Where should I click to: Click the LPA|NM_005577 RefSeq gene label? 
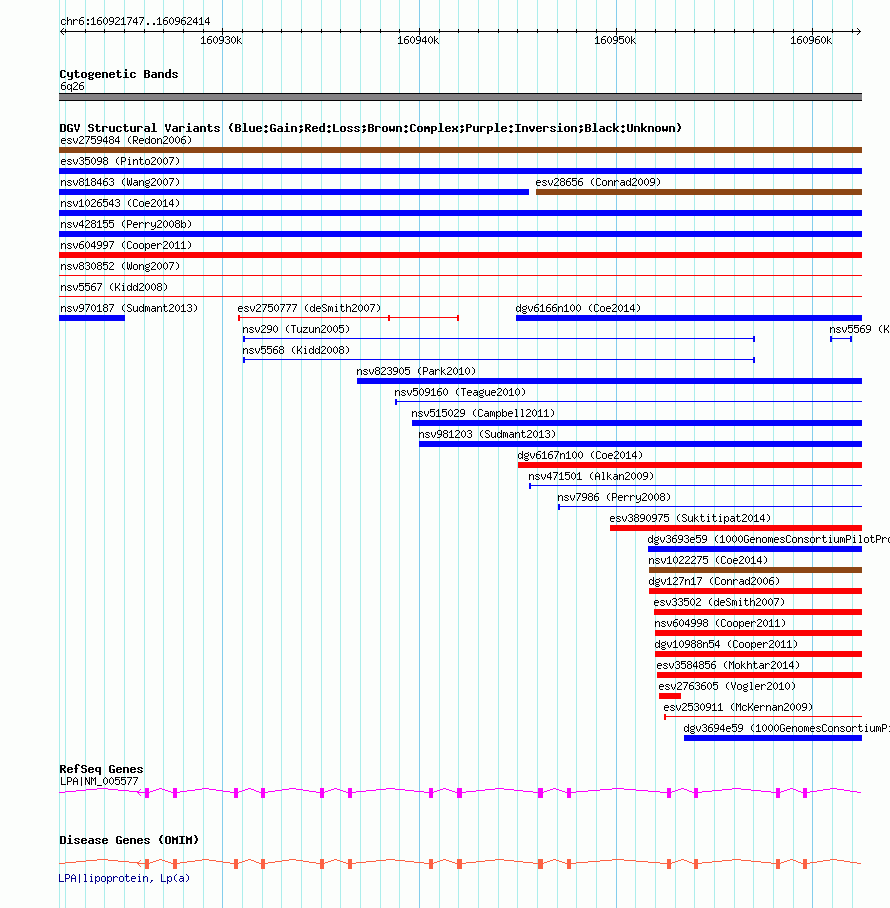point(99,781)
